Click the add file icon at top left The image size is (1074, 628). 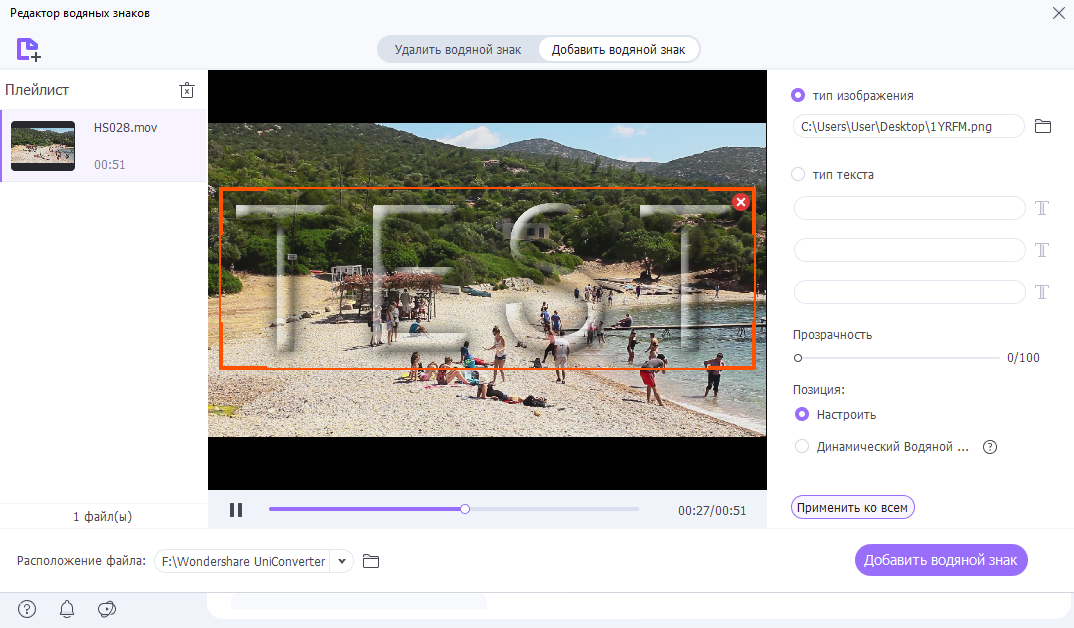point(28,49)
